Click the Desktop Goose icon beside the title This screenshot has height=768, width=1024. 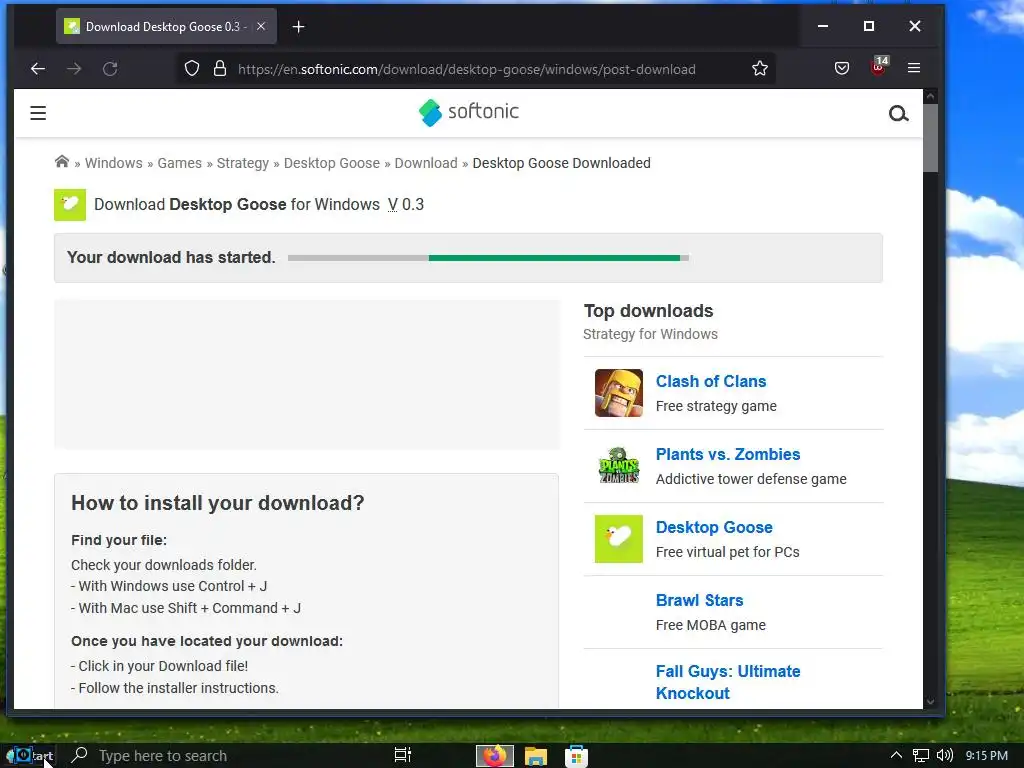point(70,204)
